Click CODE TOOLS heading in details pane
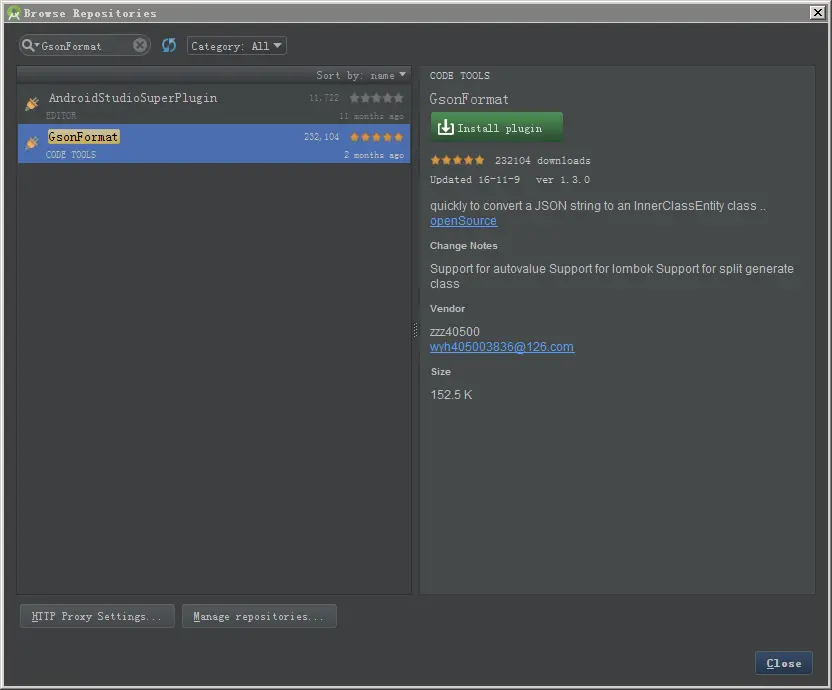This screenshot has height=690, width=832. pos(460,75)
